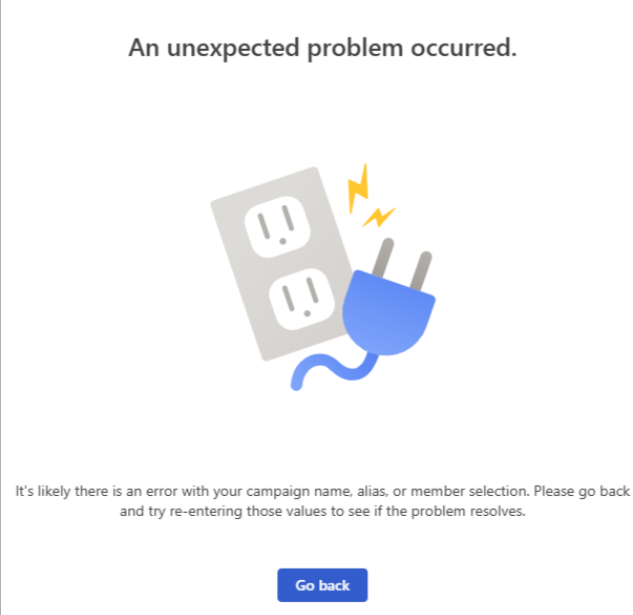
Task: Click the small yellow lightning bolt
Action: 378,217
